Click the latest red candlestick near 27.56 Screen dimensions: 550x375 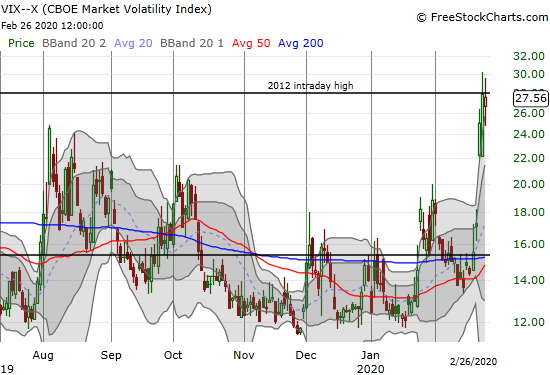486,102
